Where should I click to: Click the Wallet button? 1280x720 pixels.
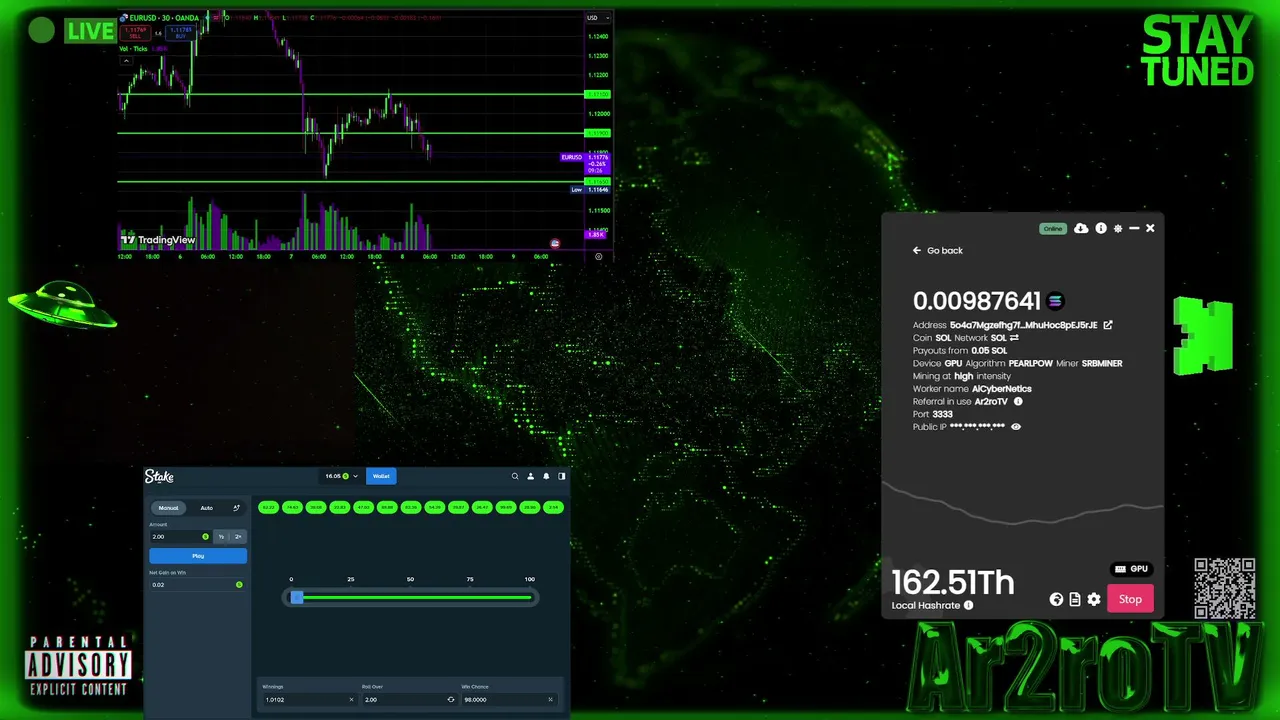tap(381, 476)
